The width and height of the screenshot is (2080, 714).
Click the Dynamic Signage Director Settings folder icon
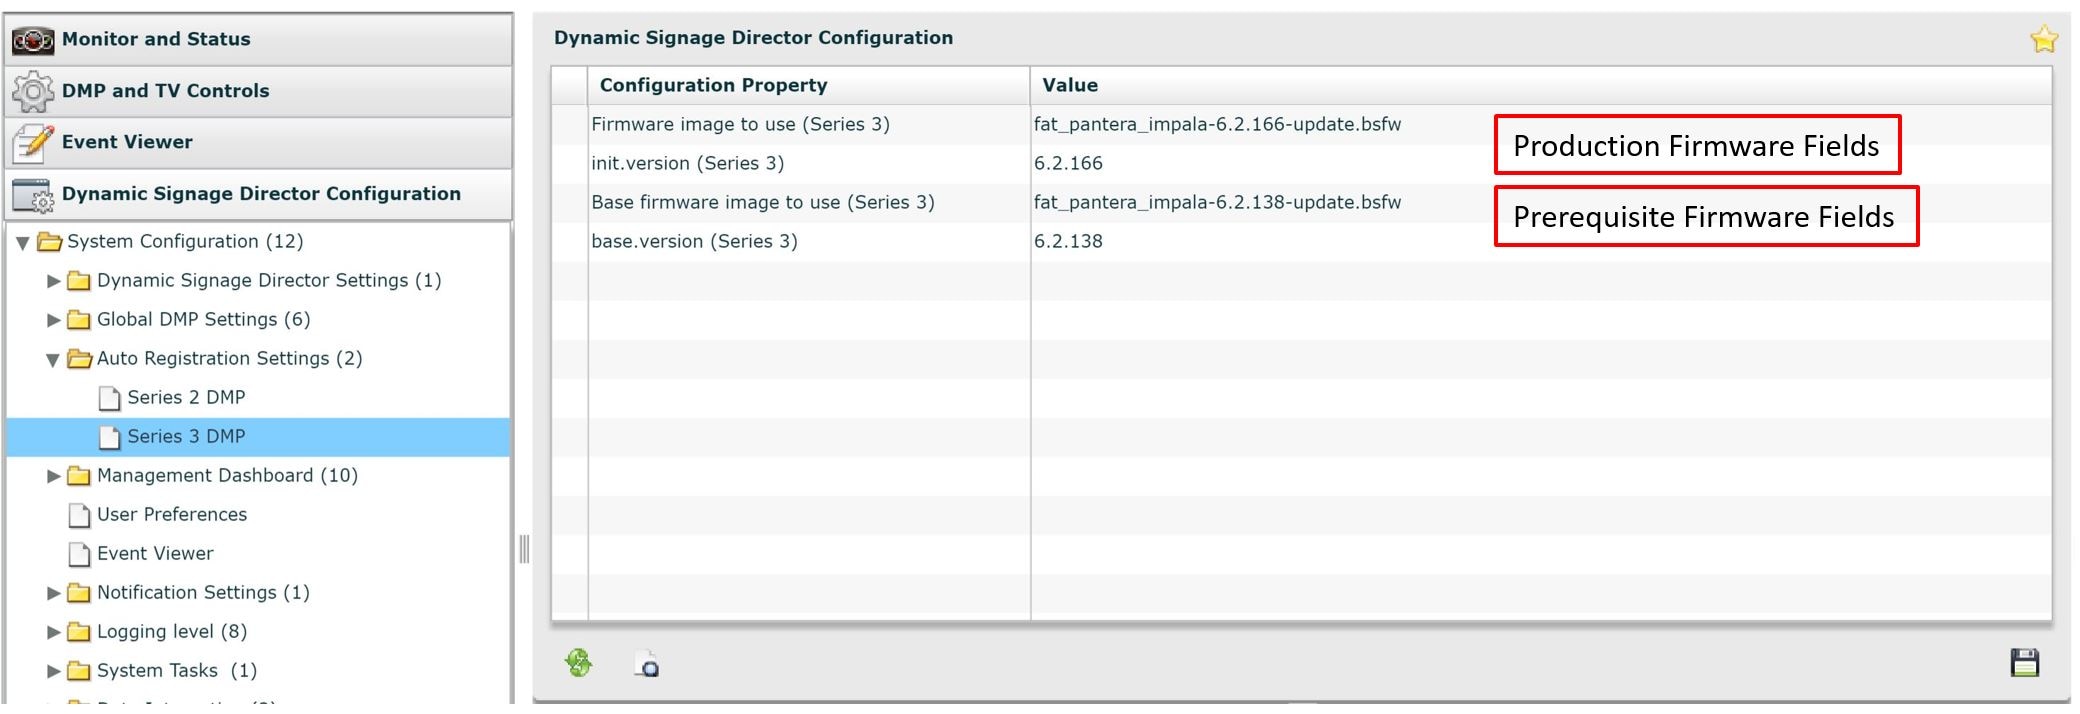[x=79, y=281]
